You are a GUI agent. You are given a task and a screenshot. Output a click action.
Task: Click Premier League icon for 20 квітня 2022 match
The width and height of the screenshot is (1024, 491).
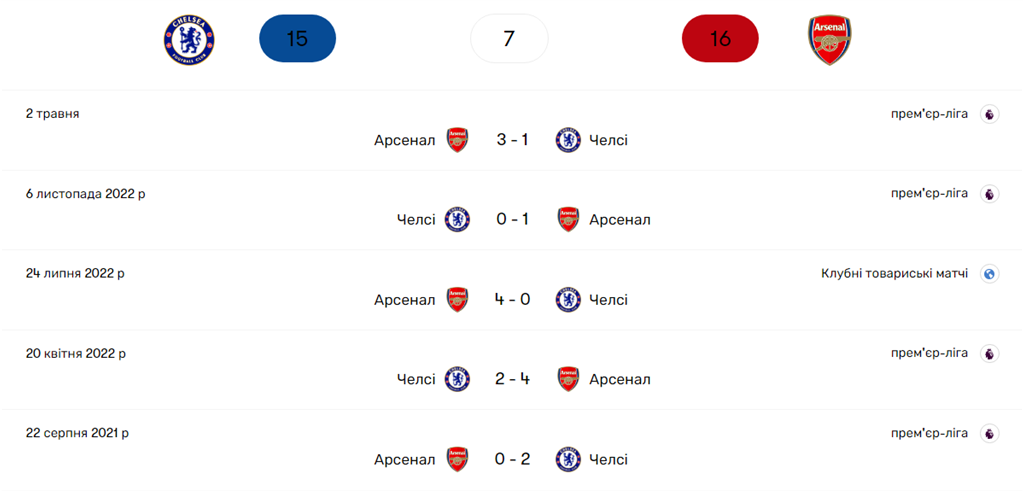(x=989, y=354)
